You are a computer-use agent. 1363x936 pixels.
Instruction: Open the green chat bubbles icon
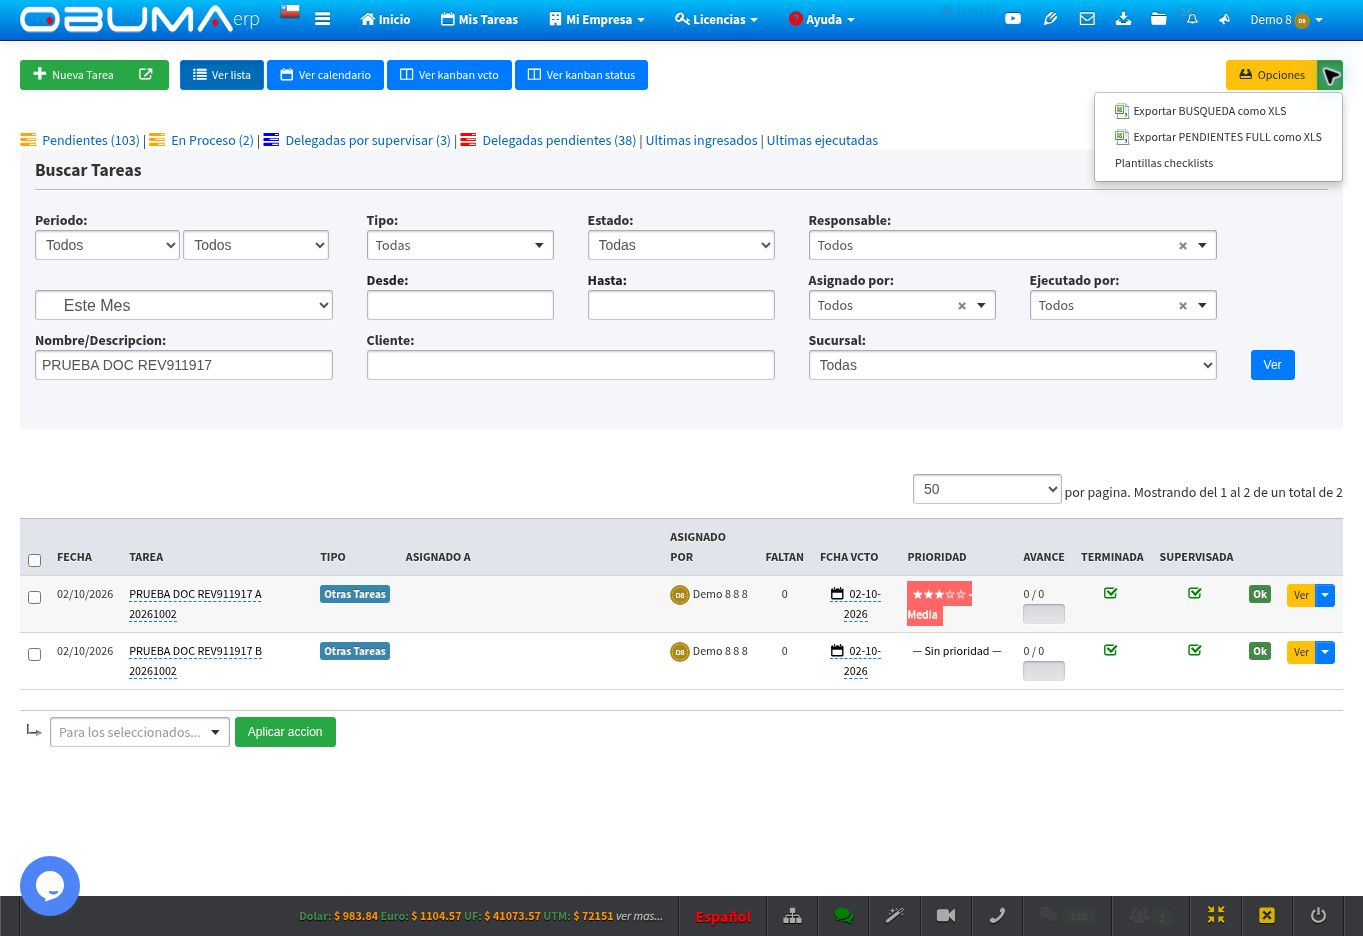point(843,915)
